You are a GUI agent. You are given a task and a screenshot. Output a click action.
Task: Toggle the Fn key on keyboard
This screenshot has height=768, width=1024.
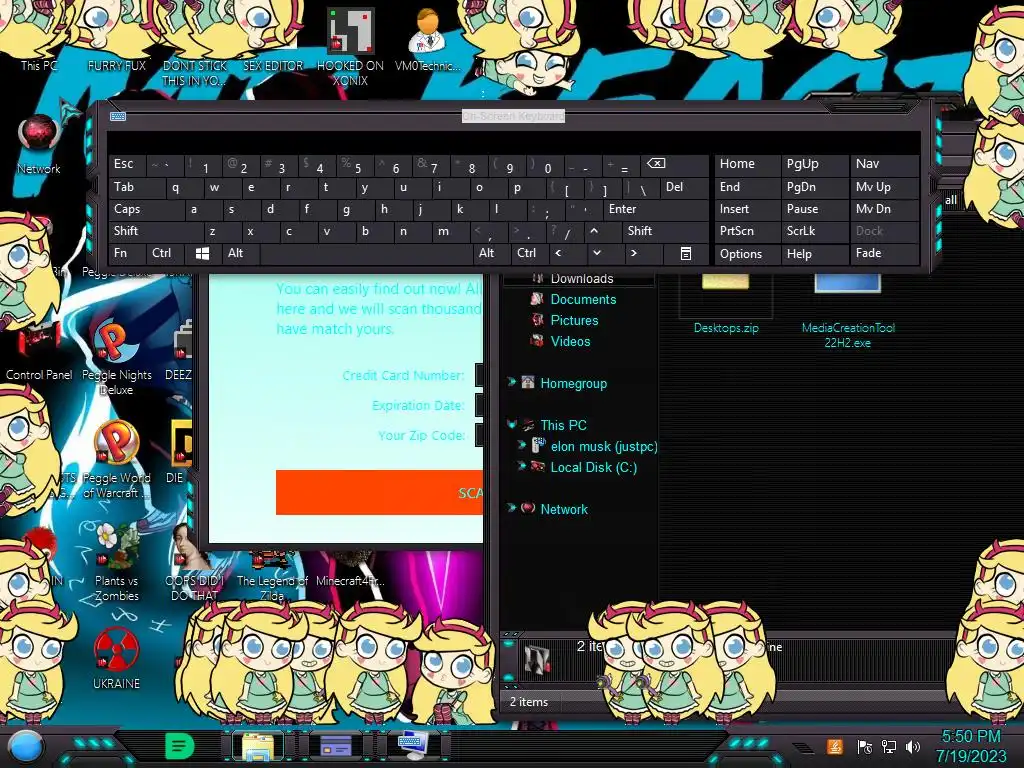coord(127,253)
